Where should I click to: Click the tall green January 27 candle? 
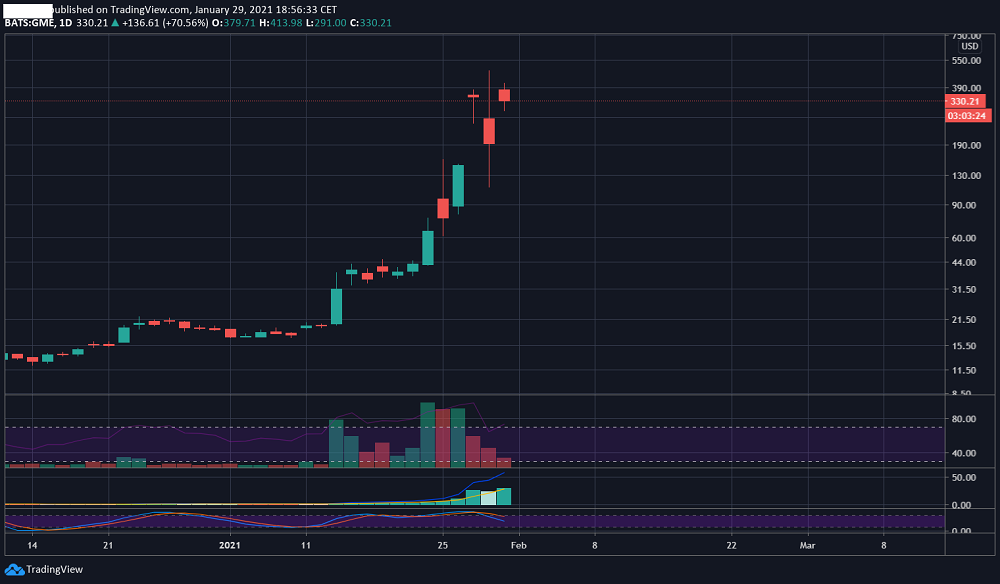click(x=458, y=186)
